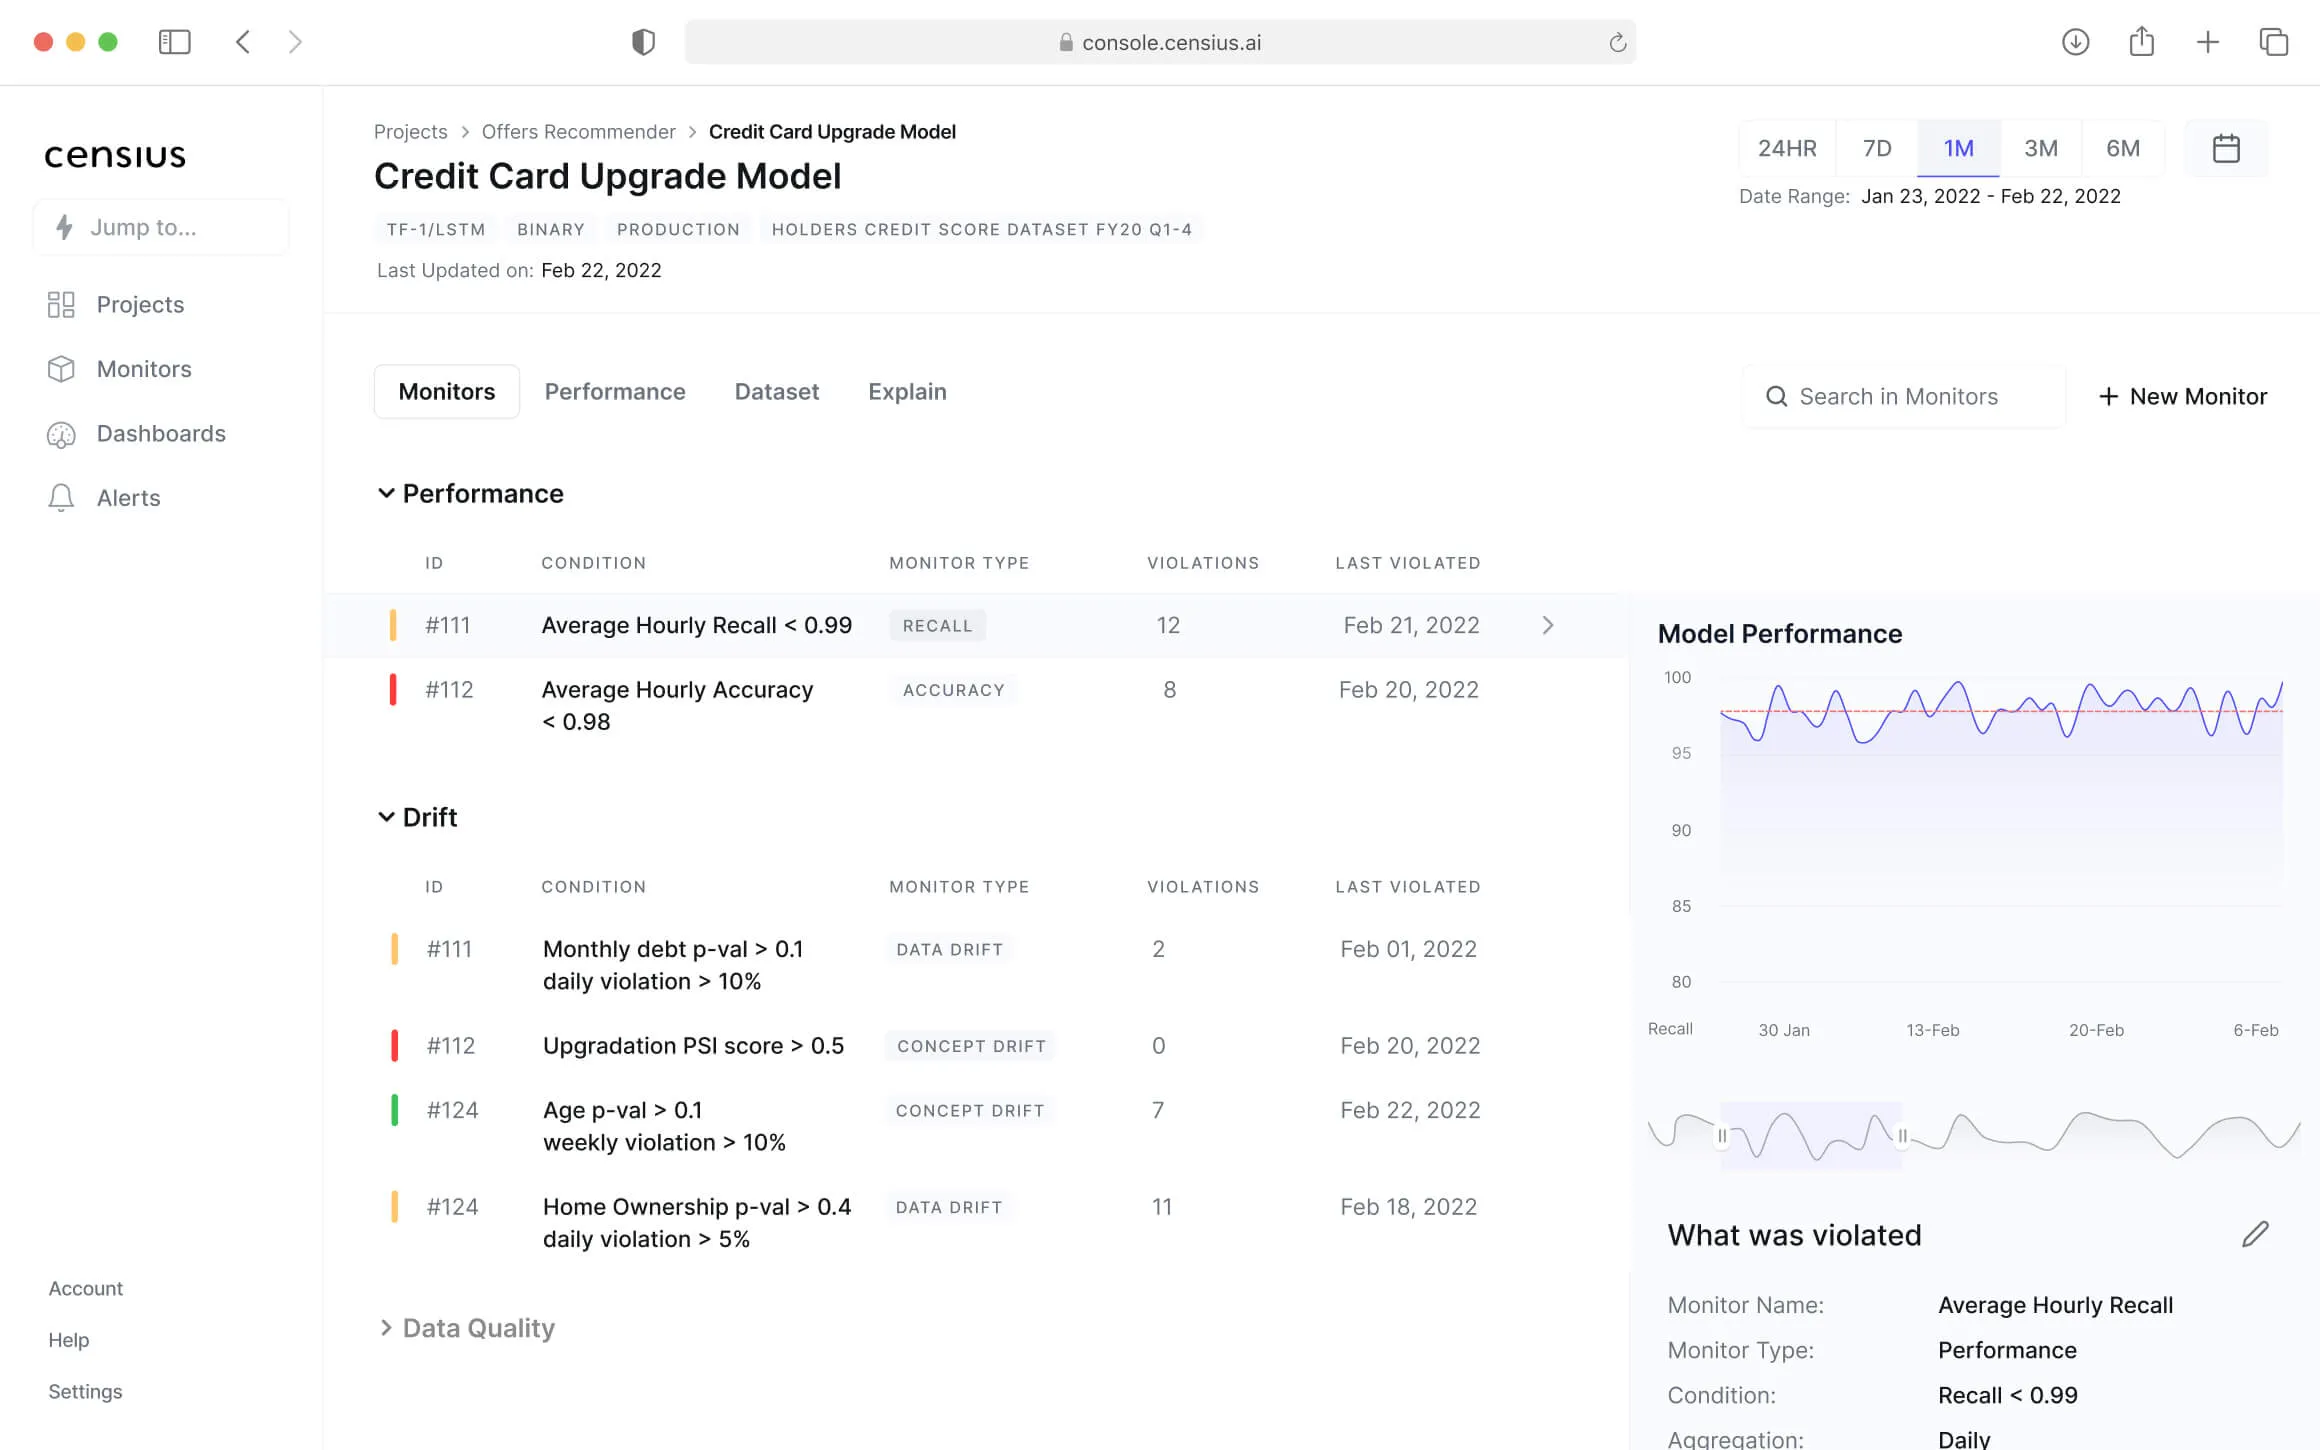Click the 7D time range button
Screen dimensions: 2320x1450
pos(1877,147)
